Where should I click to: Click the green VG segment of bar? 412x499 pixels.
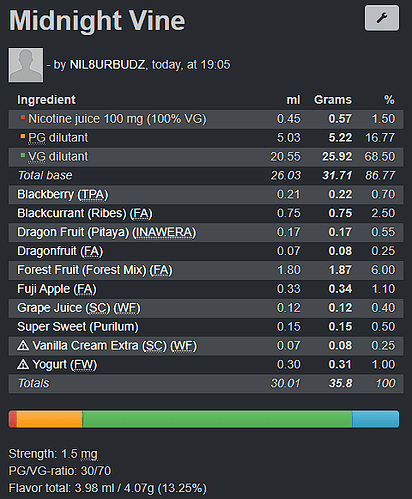[x=217, y=419]
